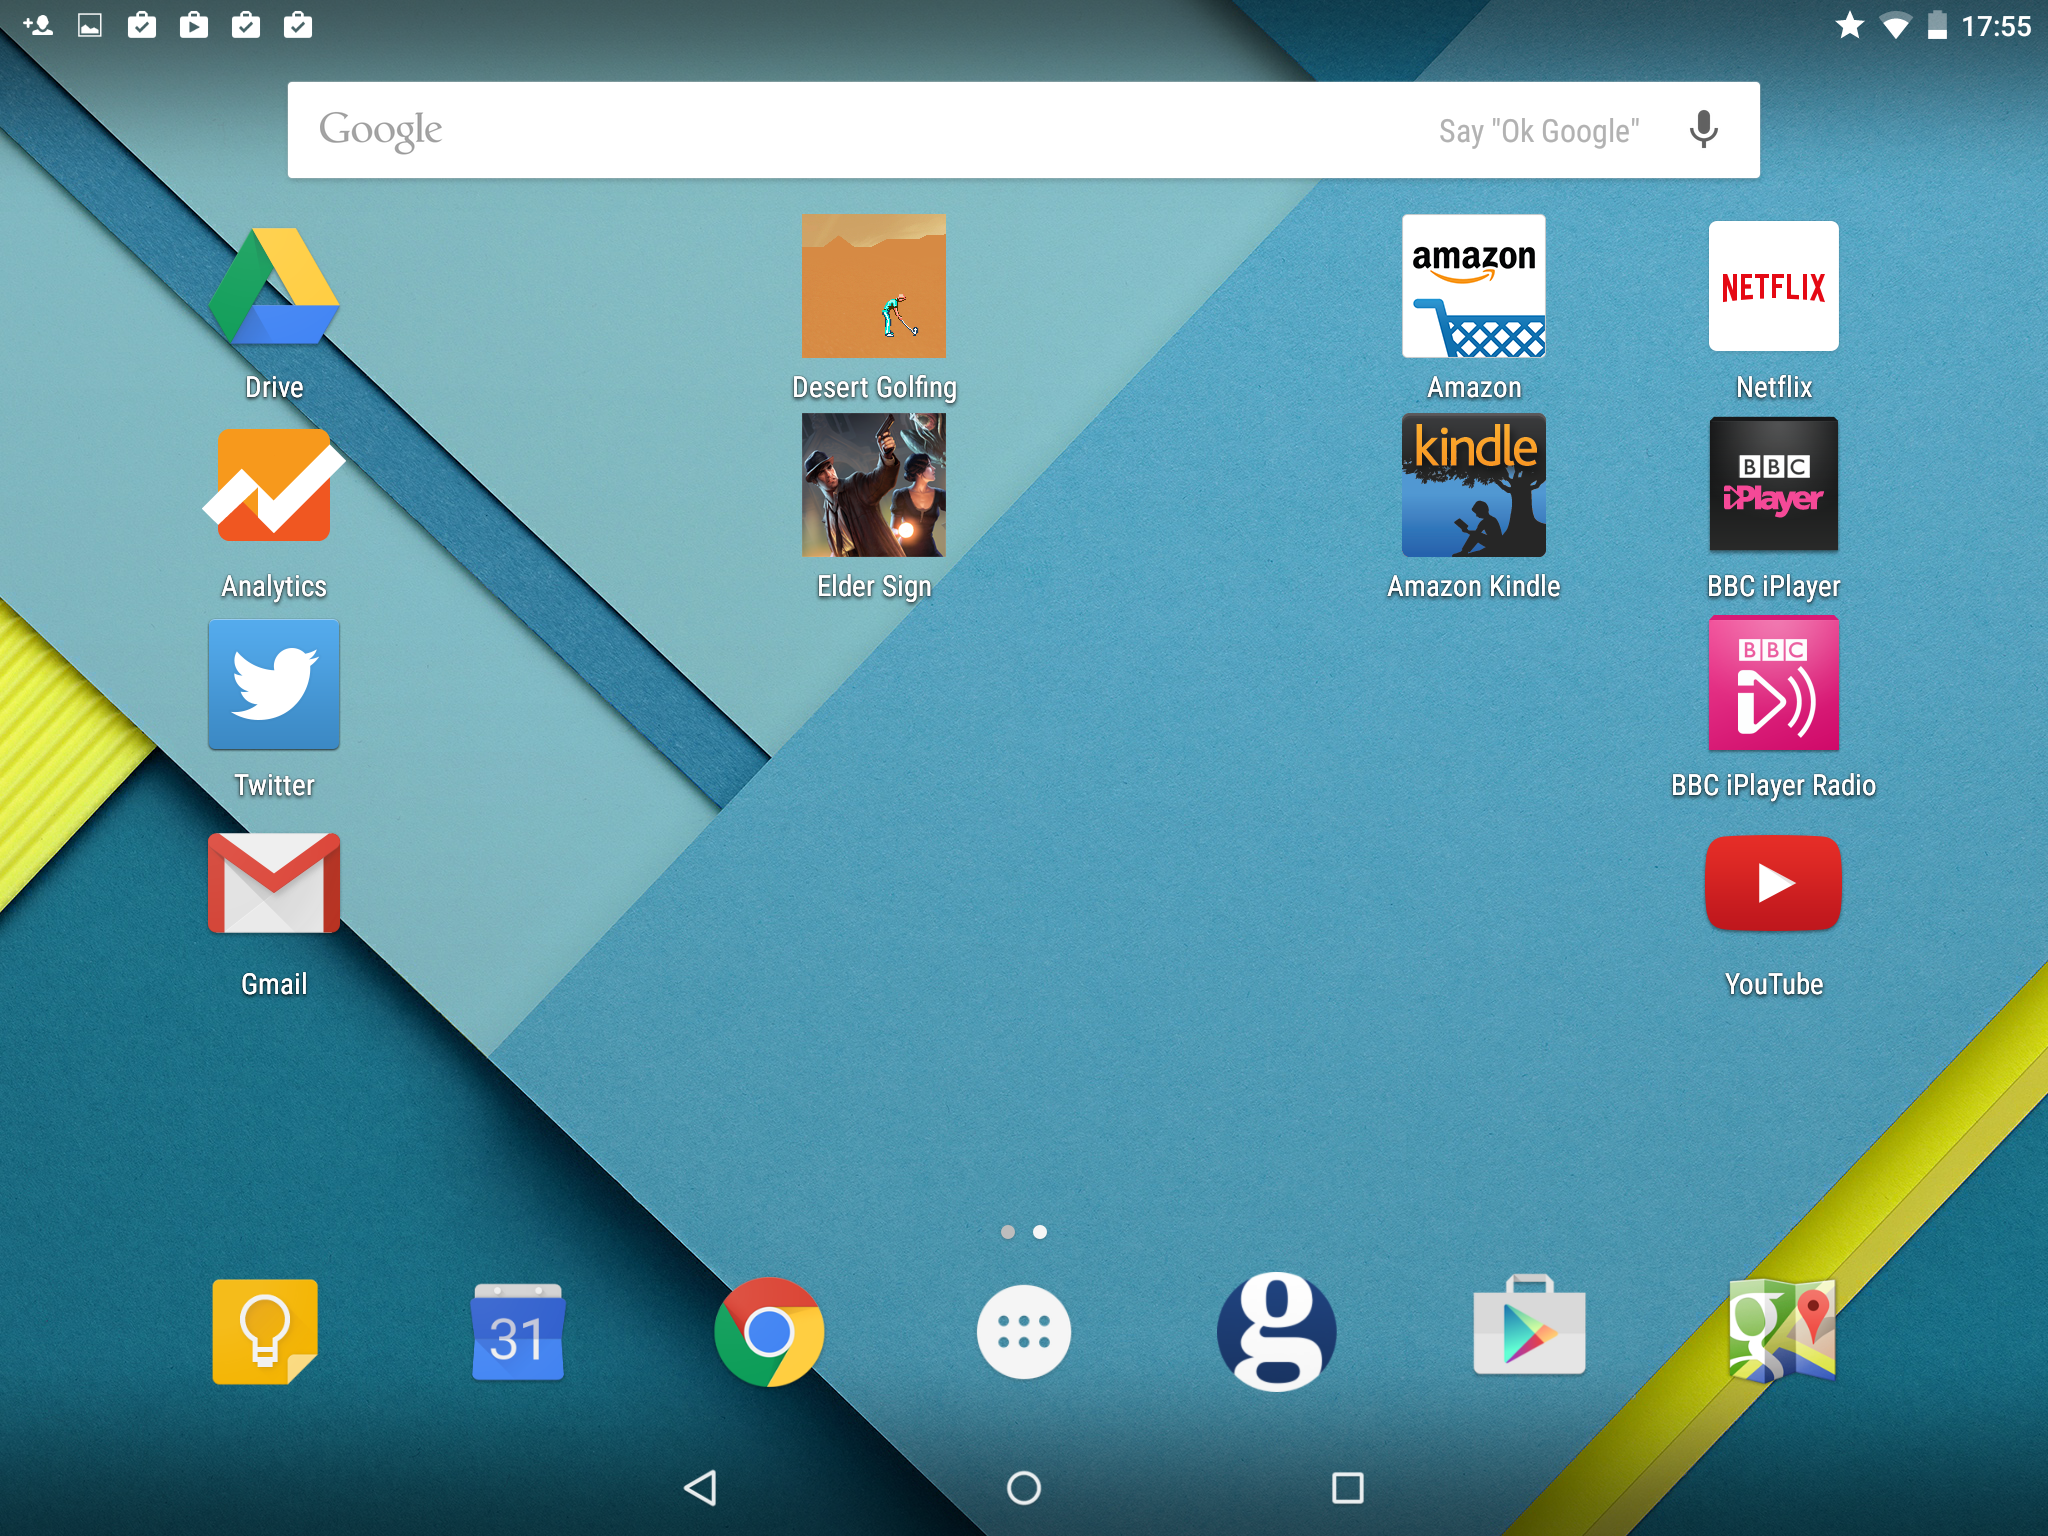
Task: Tap the microphone voice search icon
Action: tap(1704, 130)
